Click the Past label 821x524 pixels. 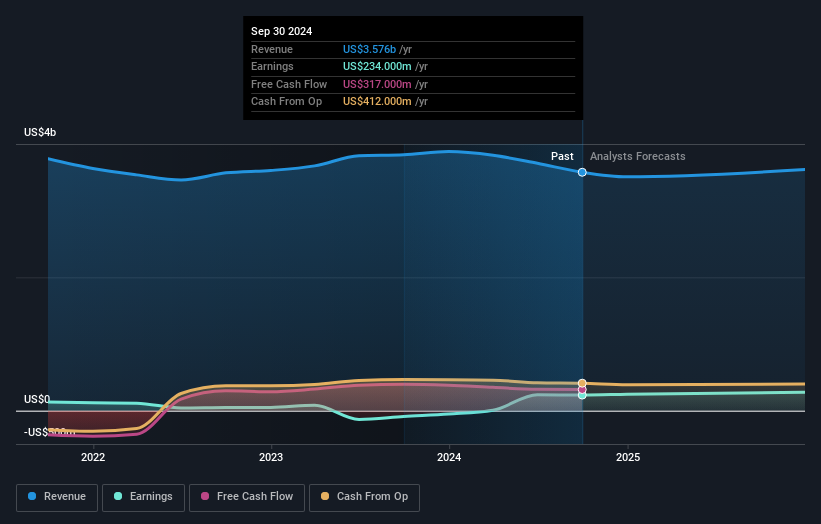(562, 156)
